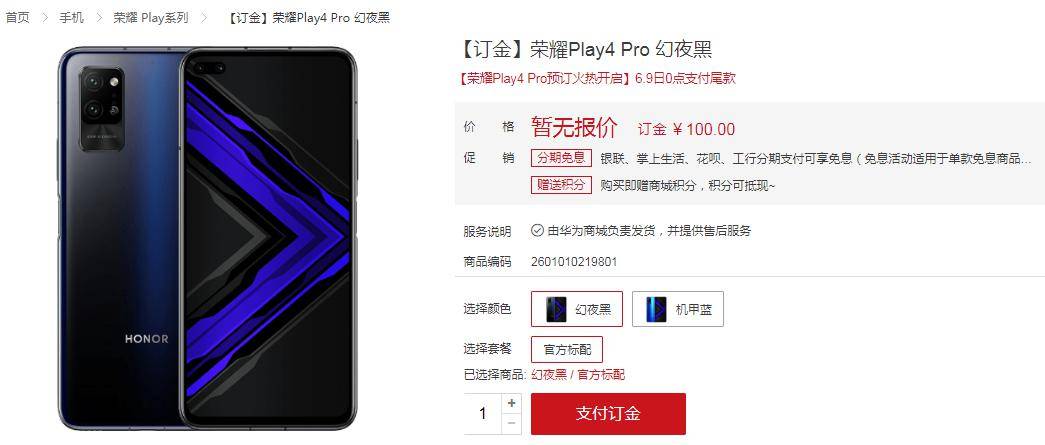This screenshot has width=1045, height=445.
Task: Open 手机 category in breadcrumb
Action: click(x=71, y=18)
